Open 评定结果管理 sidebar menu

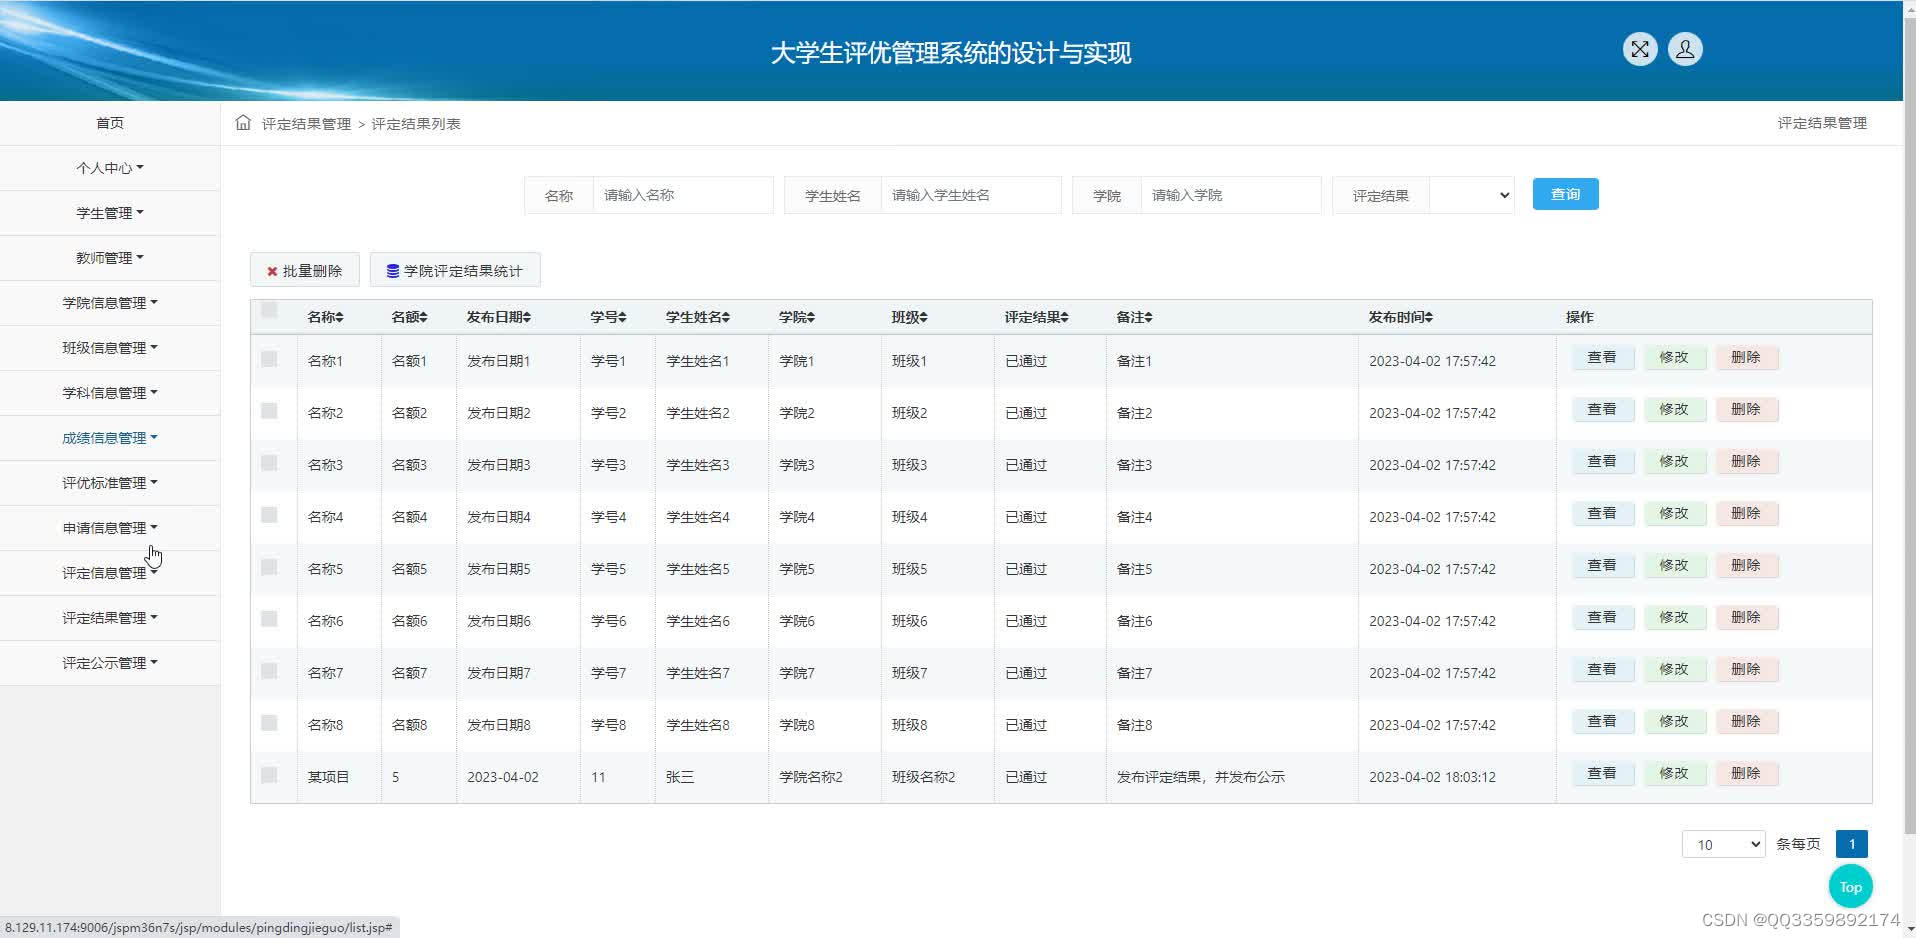[x=110, y=618]
